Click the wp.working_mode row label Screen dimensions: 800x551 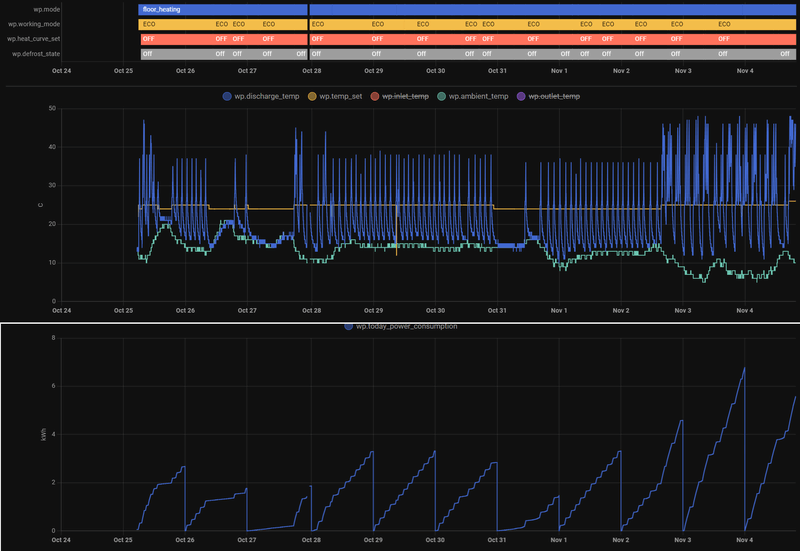[34, 24]
